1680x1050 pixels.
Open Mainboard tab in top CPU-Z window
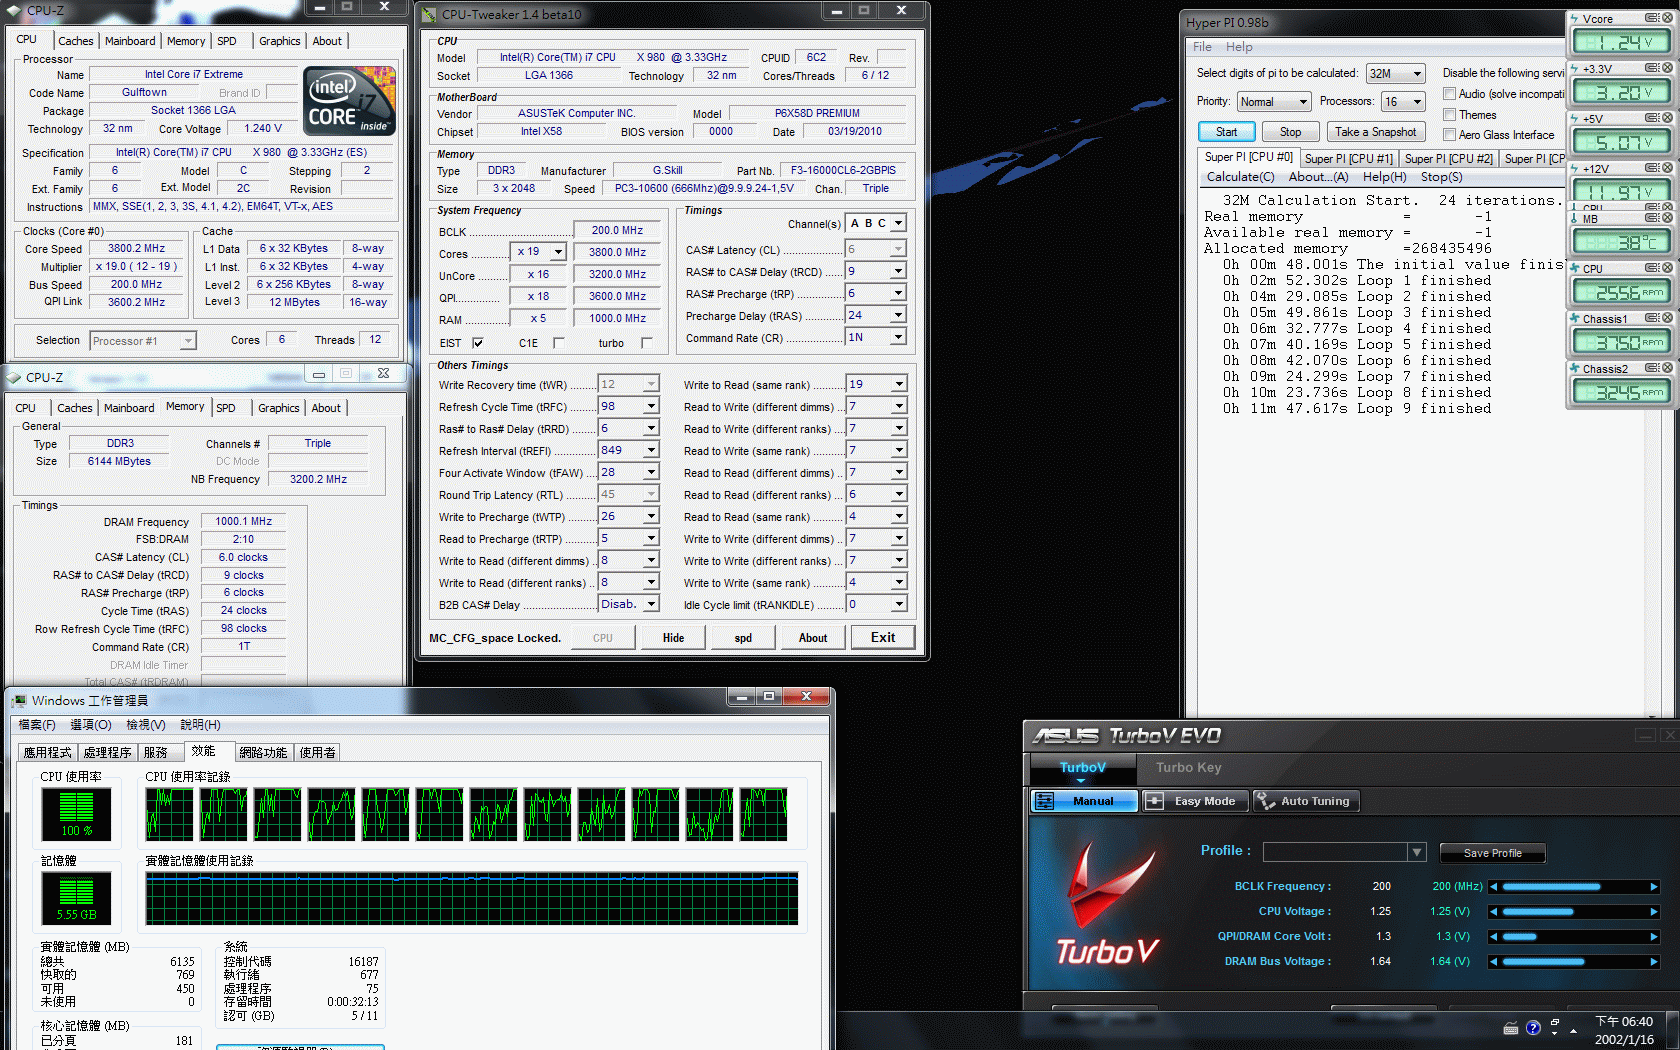click(130, 41)
